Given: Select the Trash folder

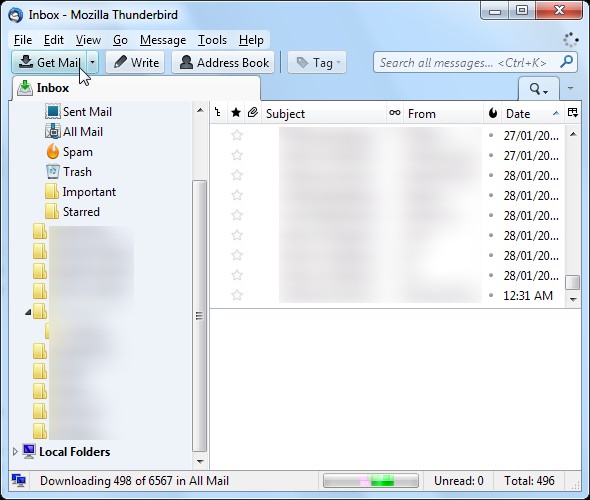Looking at the screenshot, I should click(77, 172).
